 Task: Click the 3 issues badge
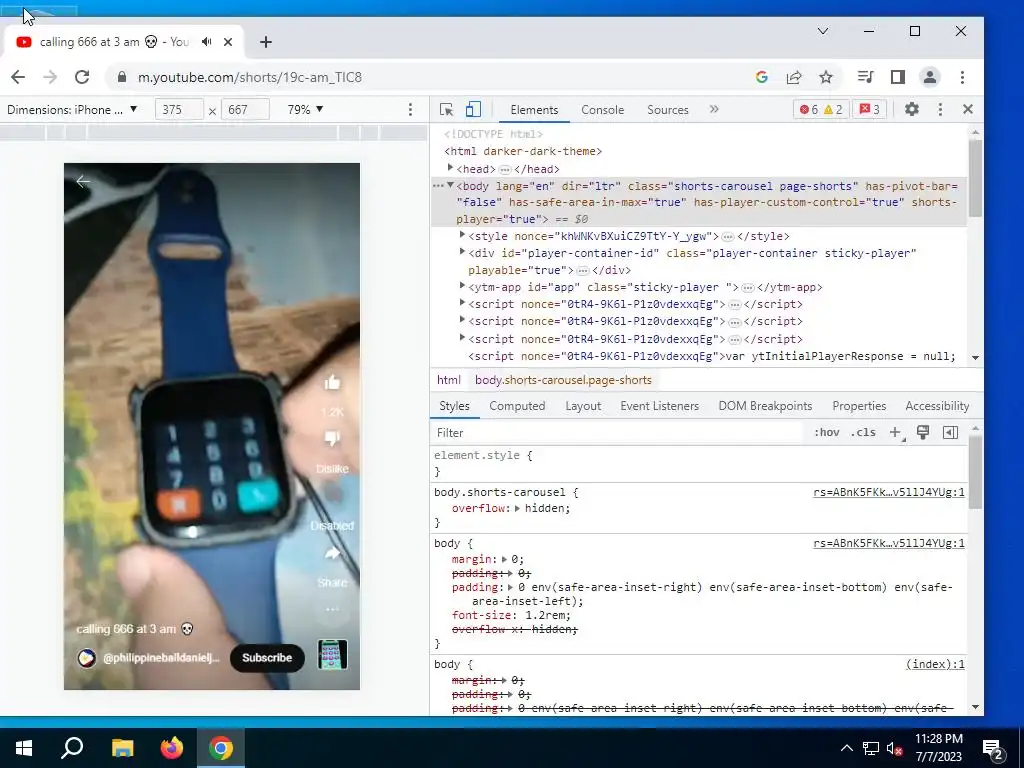pos(870,110)
